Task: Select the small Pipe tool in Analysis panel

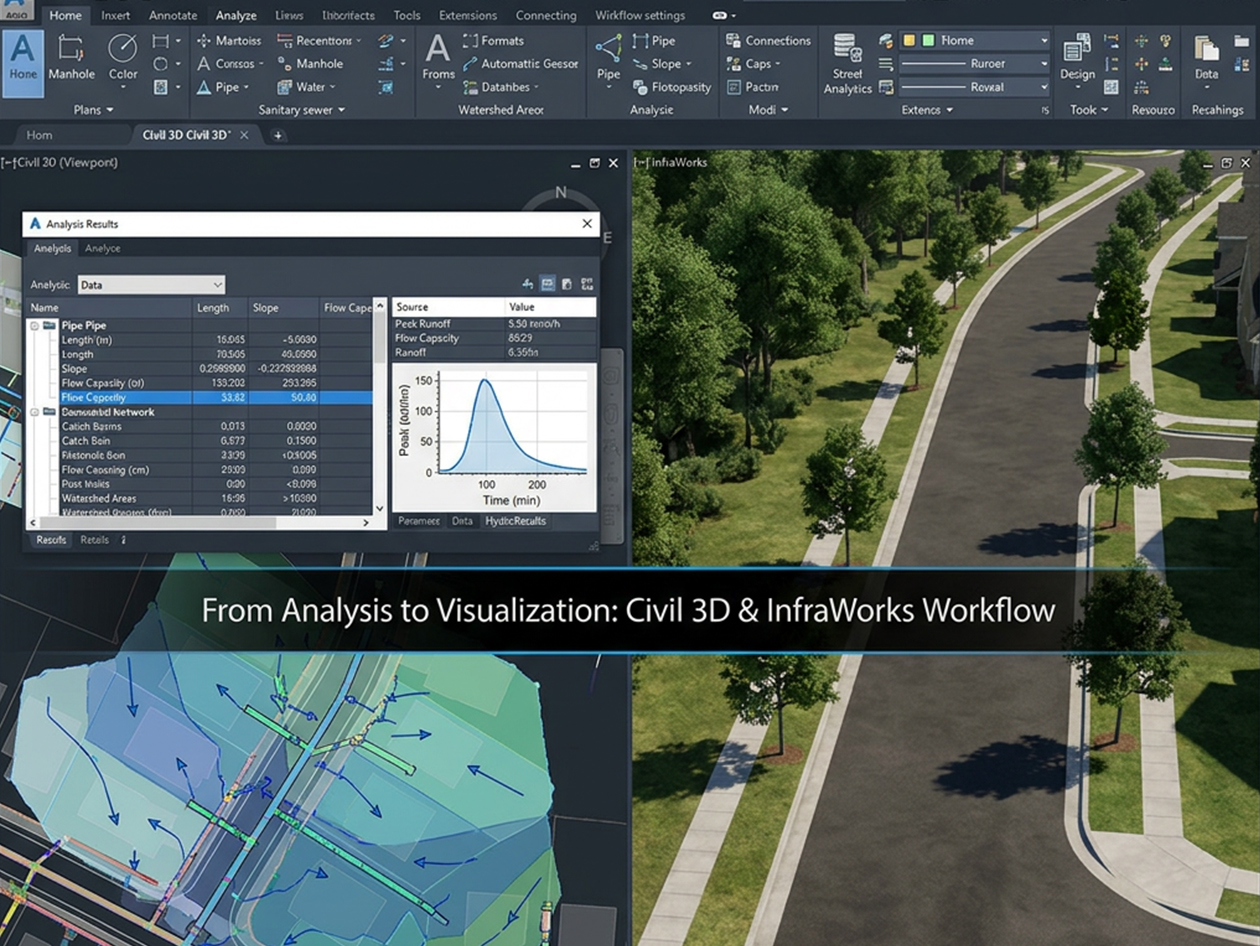Action: click(654, 41)
